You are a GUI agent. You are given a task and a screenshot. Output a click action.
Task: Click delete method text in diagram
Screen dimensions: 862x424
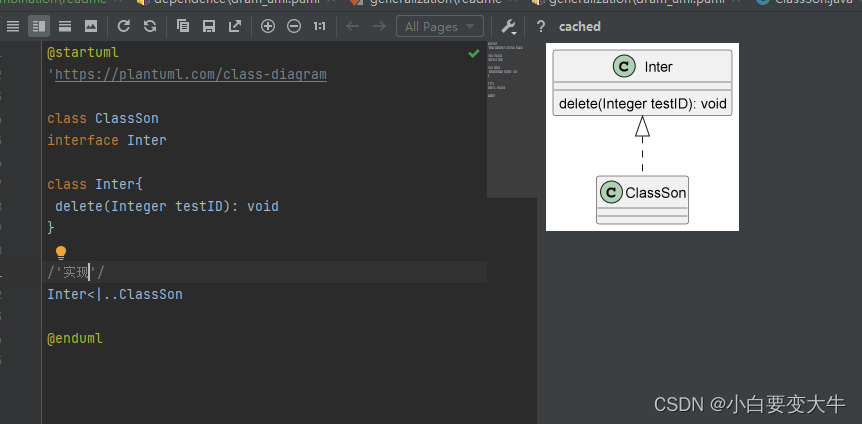(643, 103)
